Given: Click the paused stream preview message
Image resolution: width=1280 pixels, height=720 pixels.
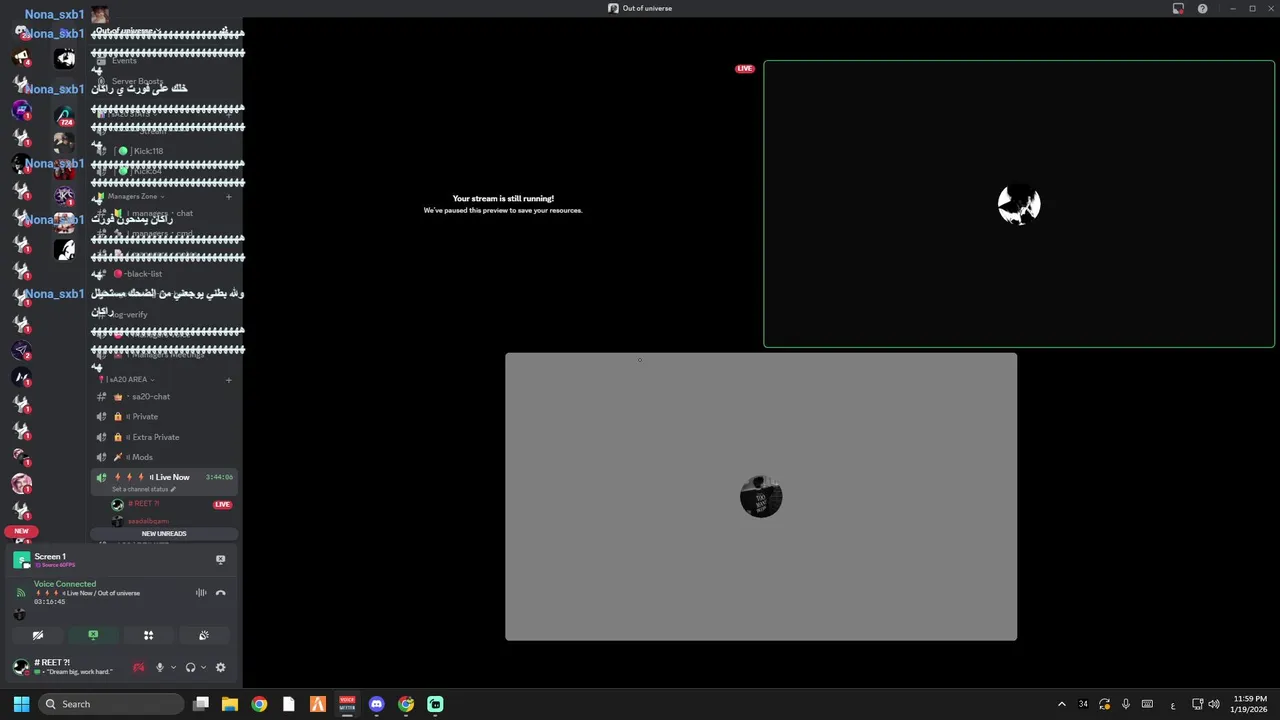Looking at the screenshot, I should (503, 204).
